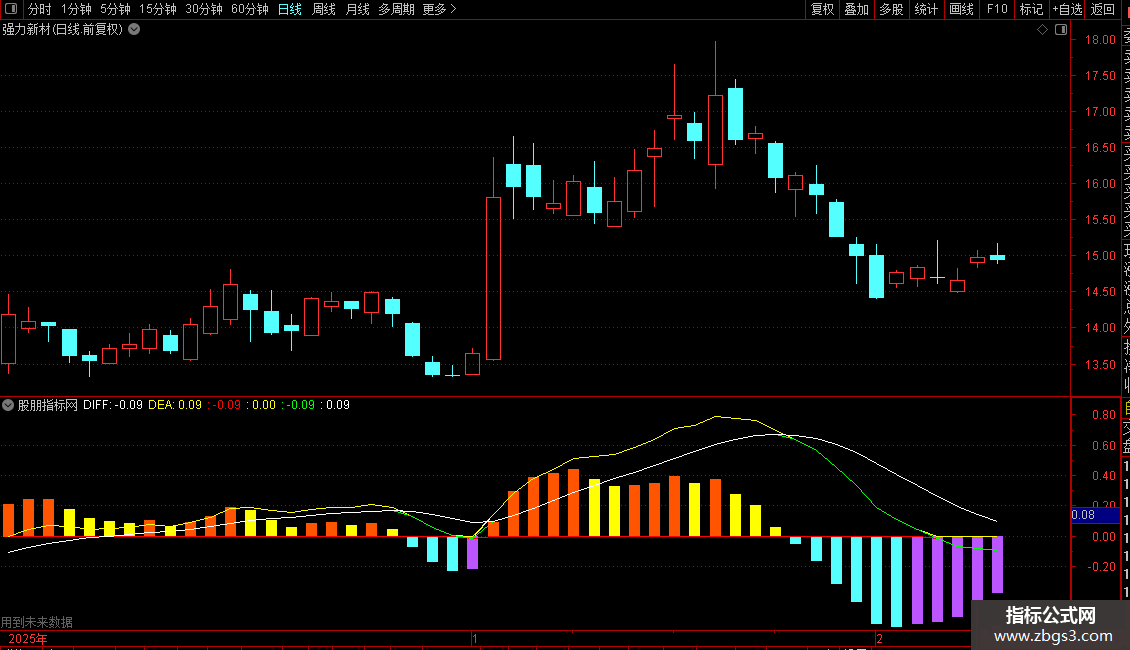
Task: Click the 2025年 label on the time axis
Action: coord(28,639)
